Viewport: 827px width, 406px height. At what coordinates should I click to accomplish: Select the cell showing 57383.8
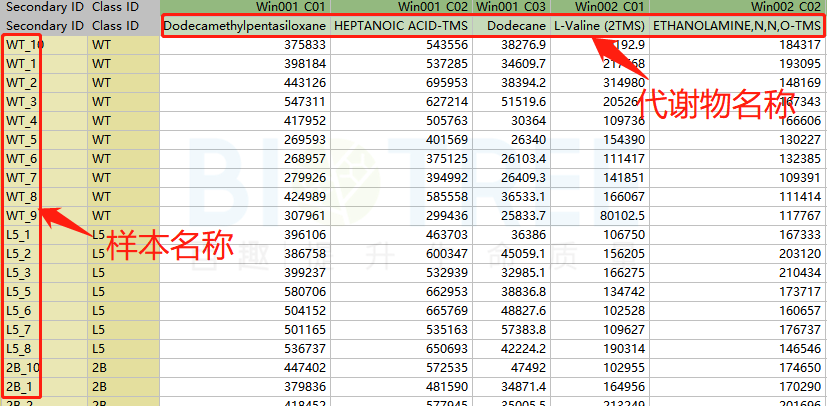coord(511,329)
